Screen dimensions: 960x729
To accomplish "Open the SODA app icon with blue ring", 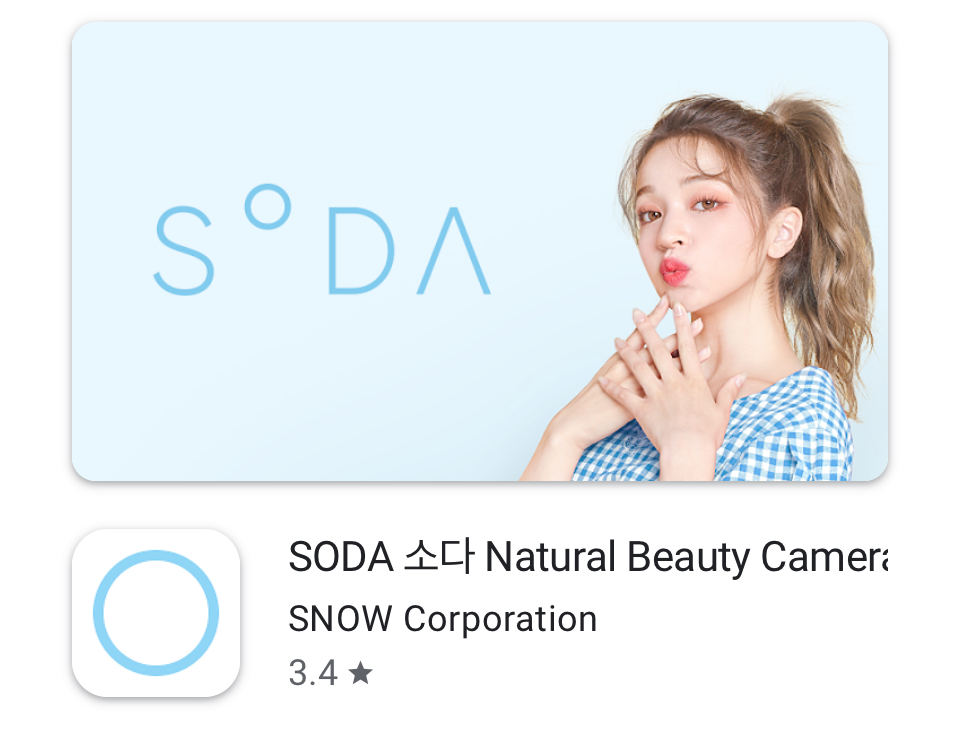I will (x=156, y=613).
